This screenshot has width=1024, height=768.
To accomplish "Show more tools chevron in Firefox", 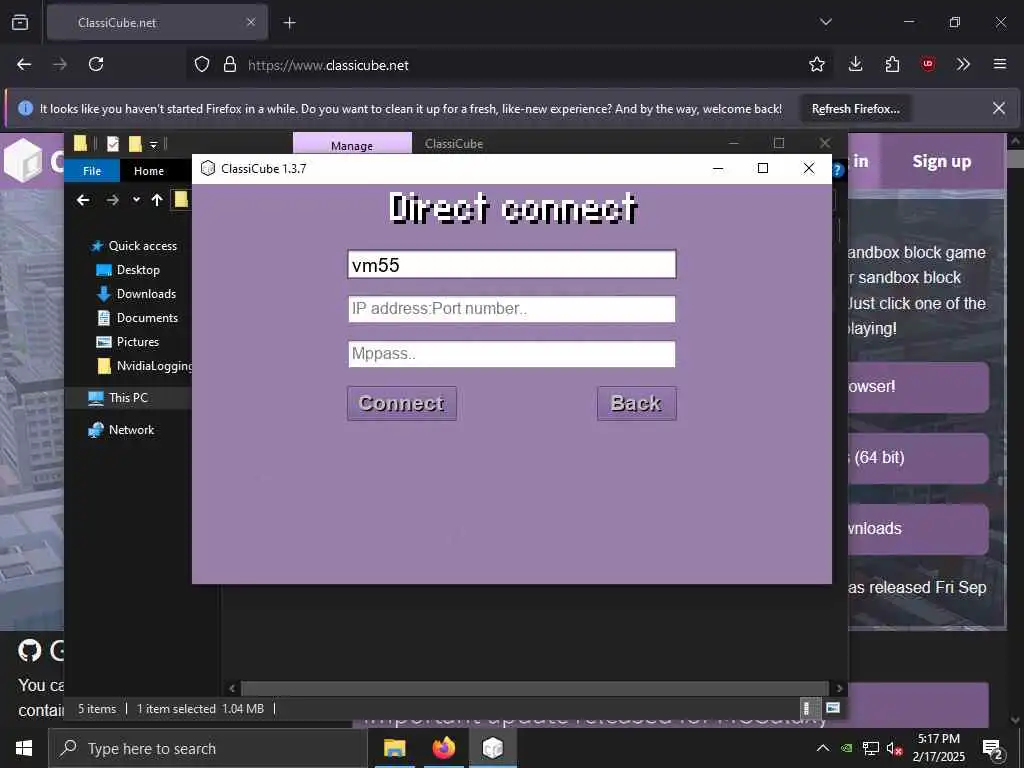I will 963,65.
